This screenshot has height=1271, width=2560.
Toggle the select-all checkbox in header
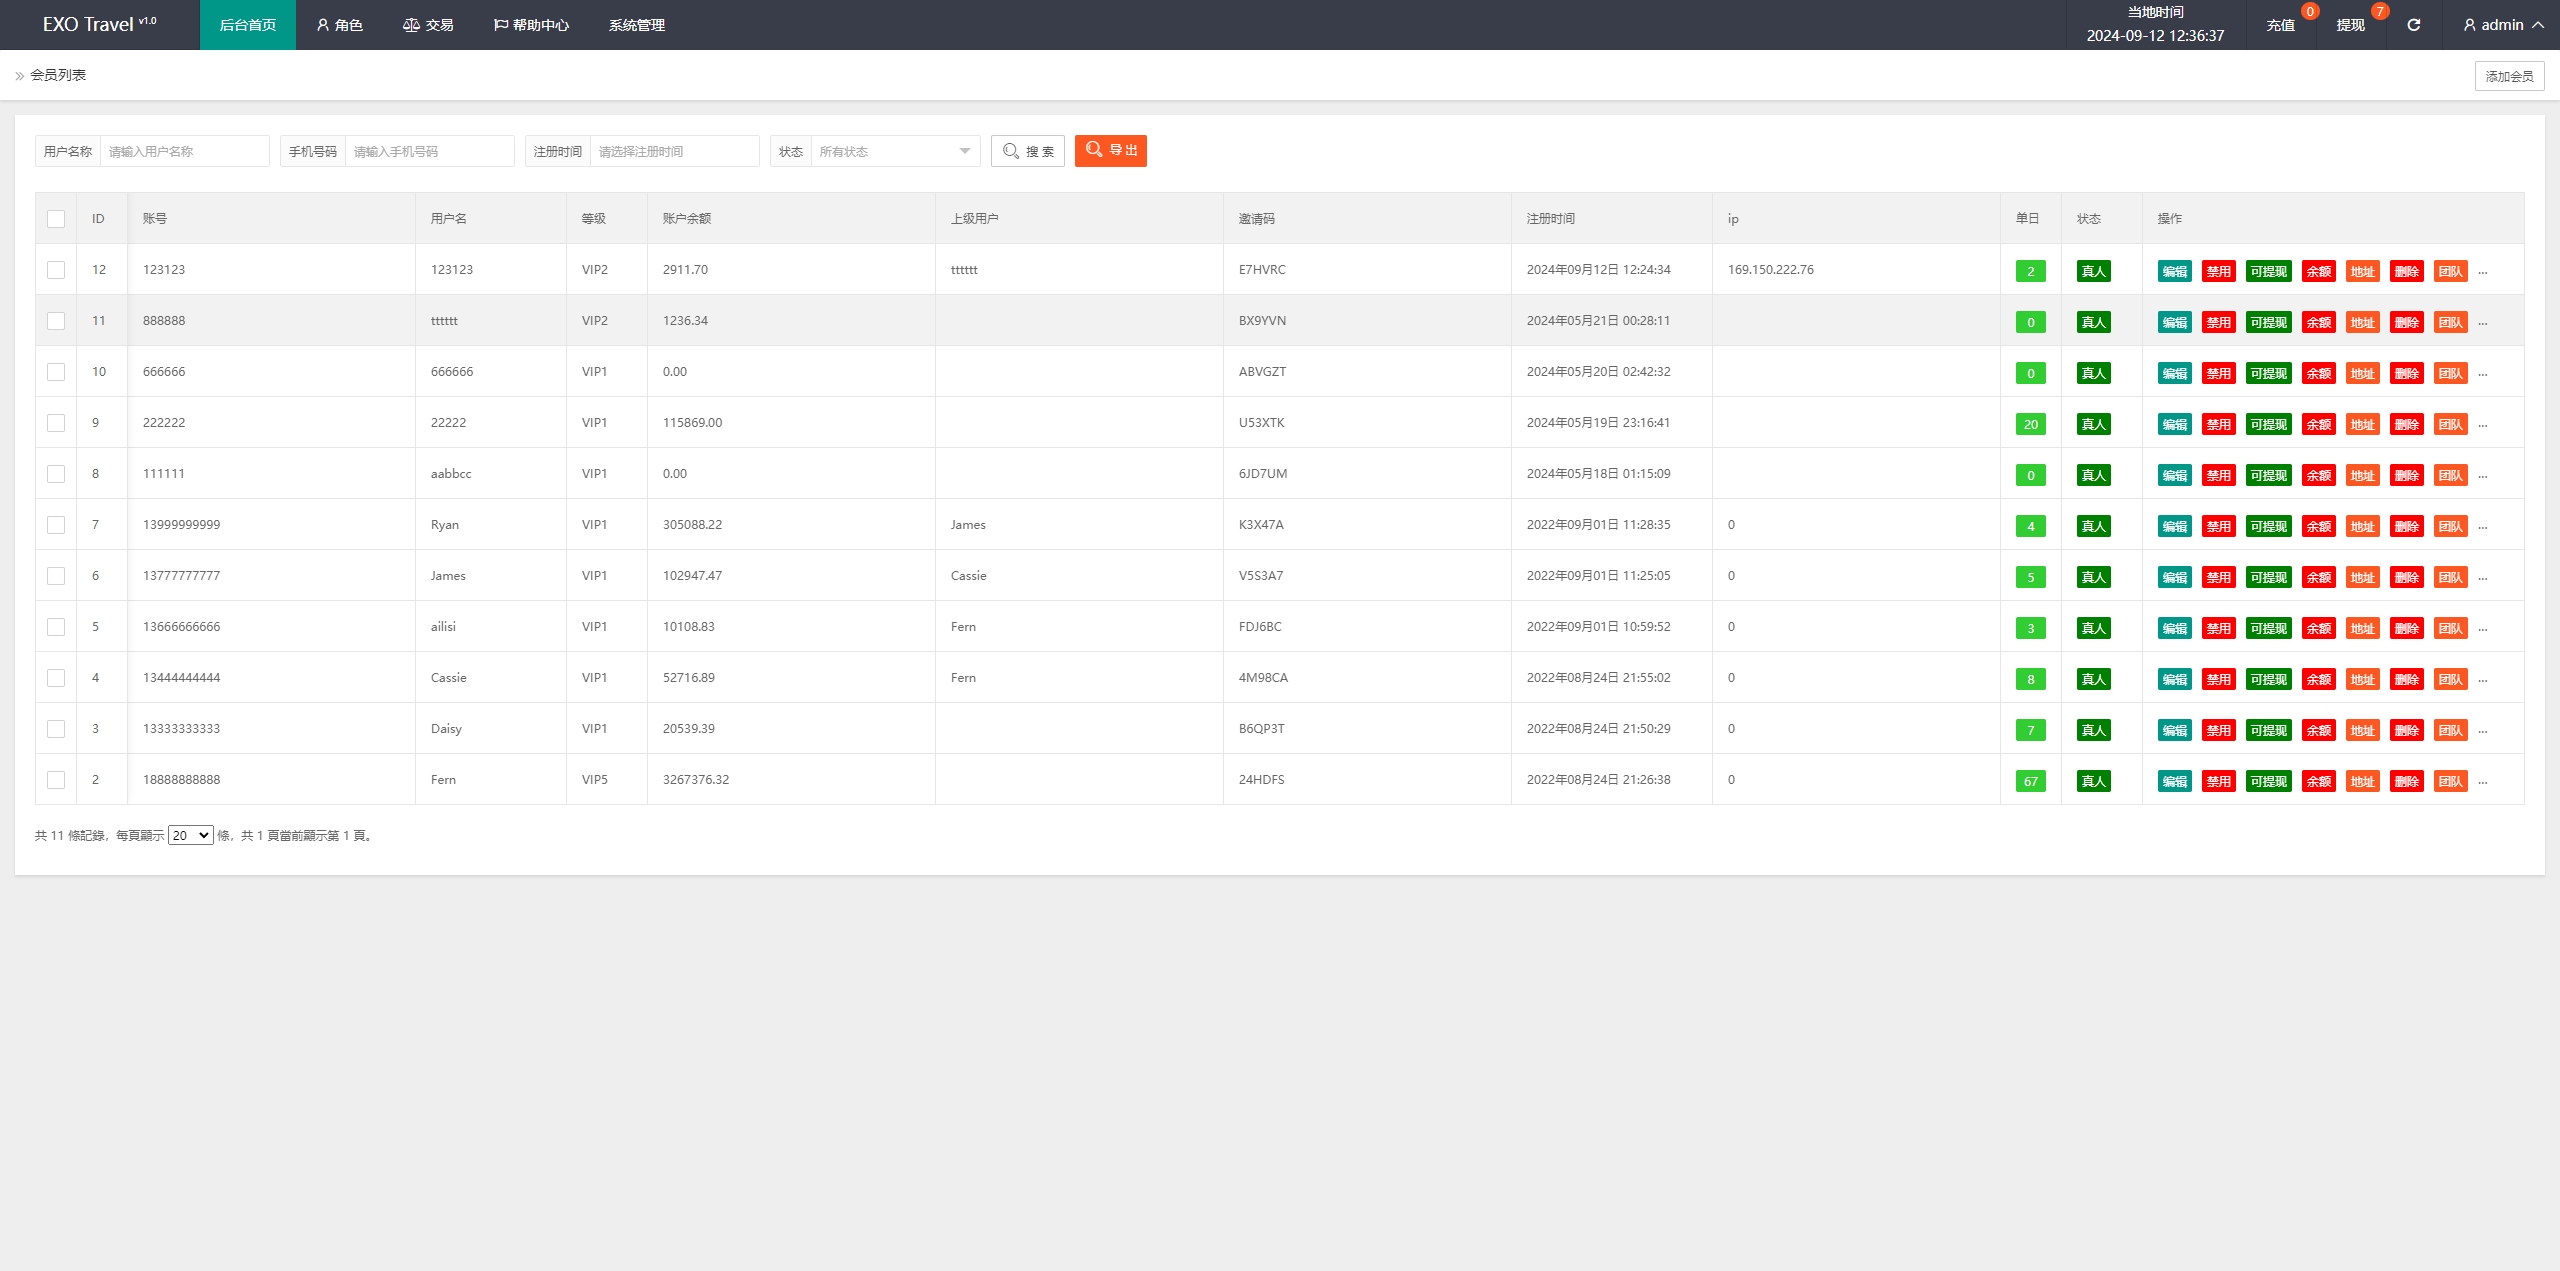click(x=57, y=219)
